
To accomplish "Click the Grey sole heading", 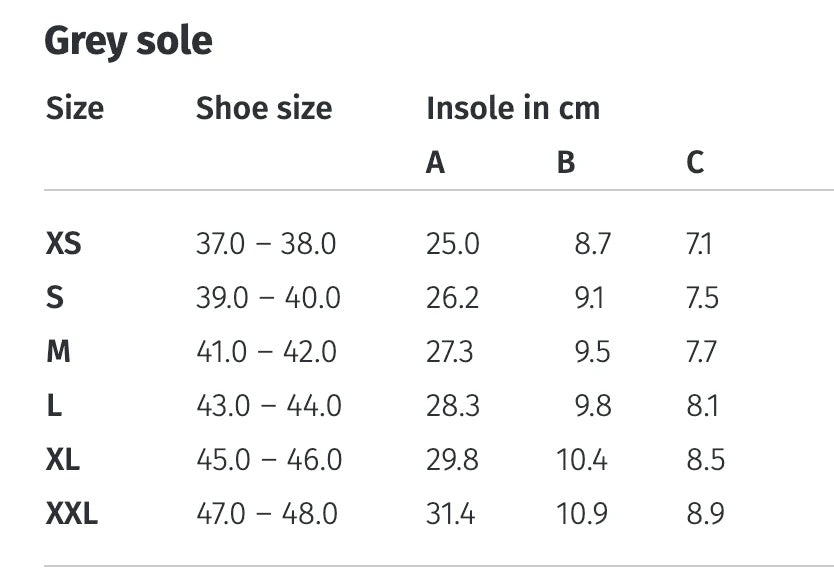I will [129, 42].
